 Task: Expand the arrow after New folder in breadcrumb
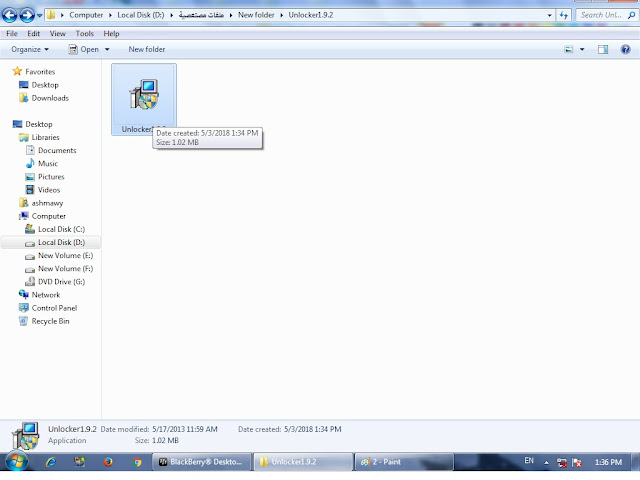point(281,15)
